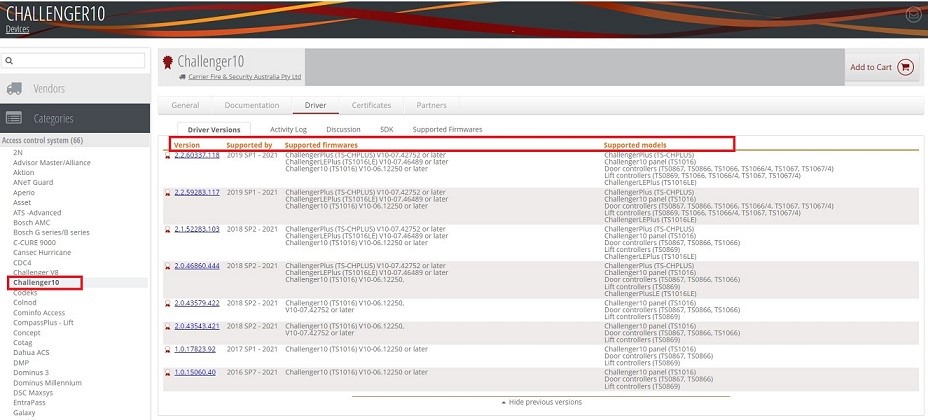The width and height of the screenshot is (928, 420).
Task: Click the download icon beside version 2.1.52283.103
Action: (x=167, y=230)
